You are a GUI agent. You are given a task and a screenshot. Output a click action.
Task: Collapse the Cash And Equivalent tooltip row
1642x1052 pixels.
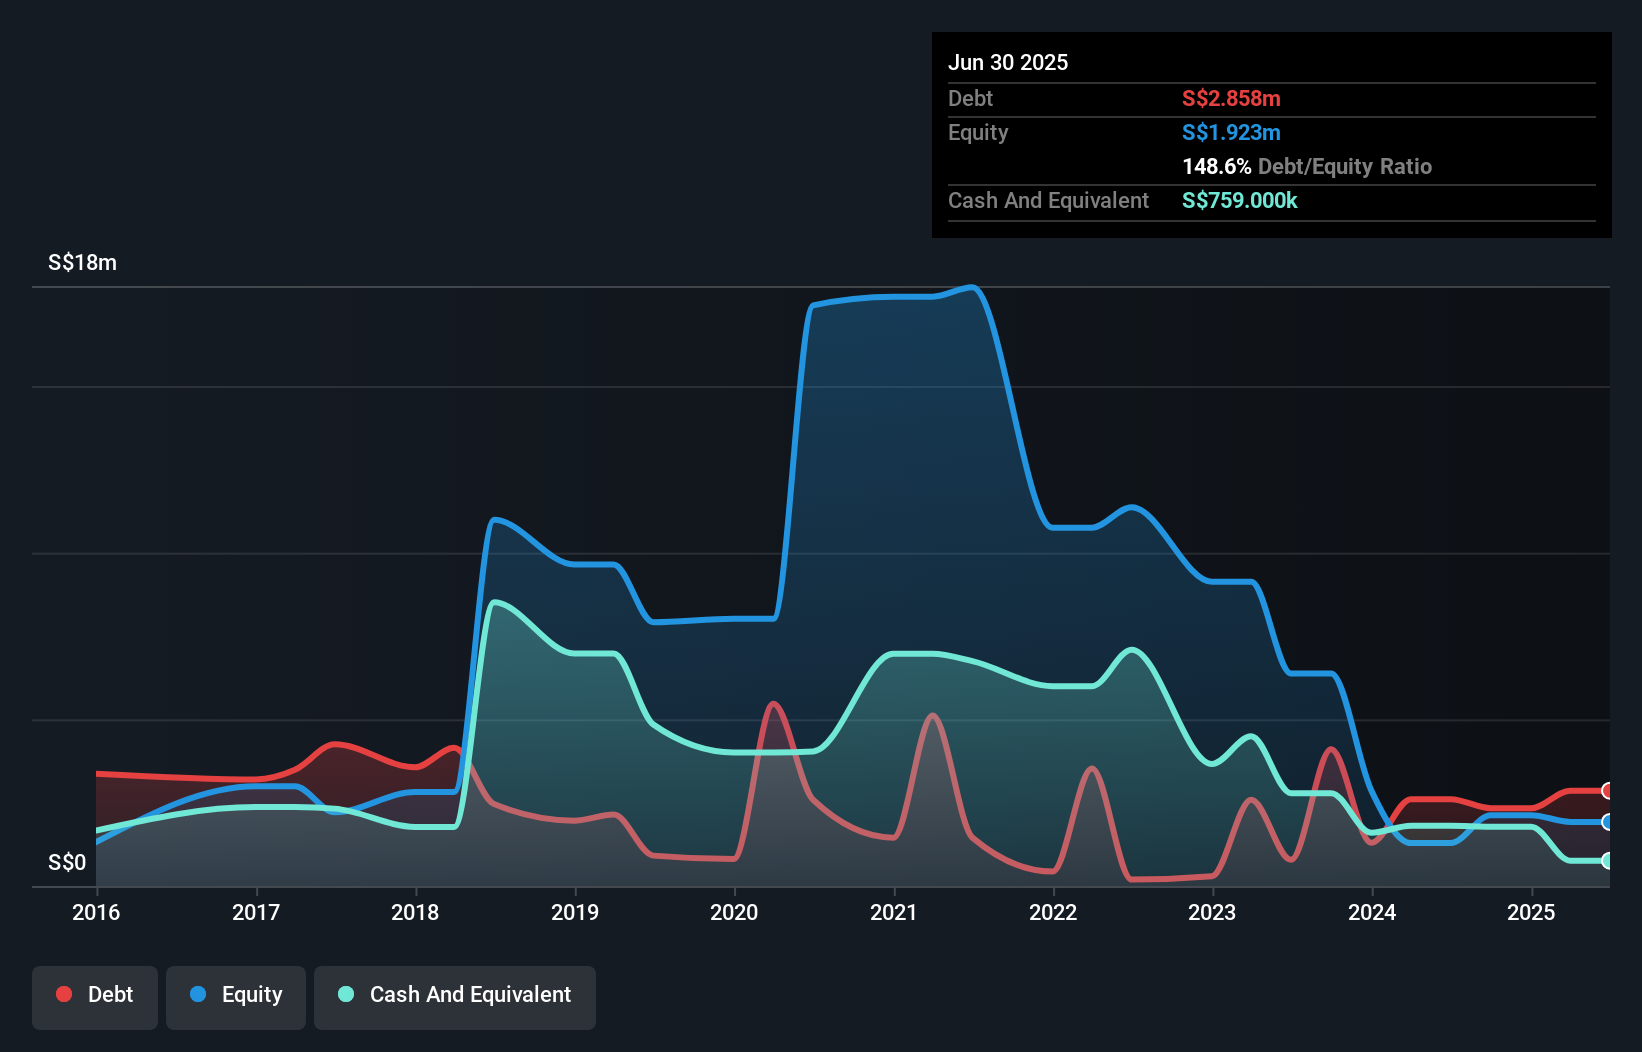[1048, 200]
